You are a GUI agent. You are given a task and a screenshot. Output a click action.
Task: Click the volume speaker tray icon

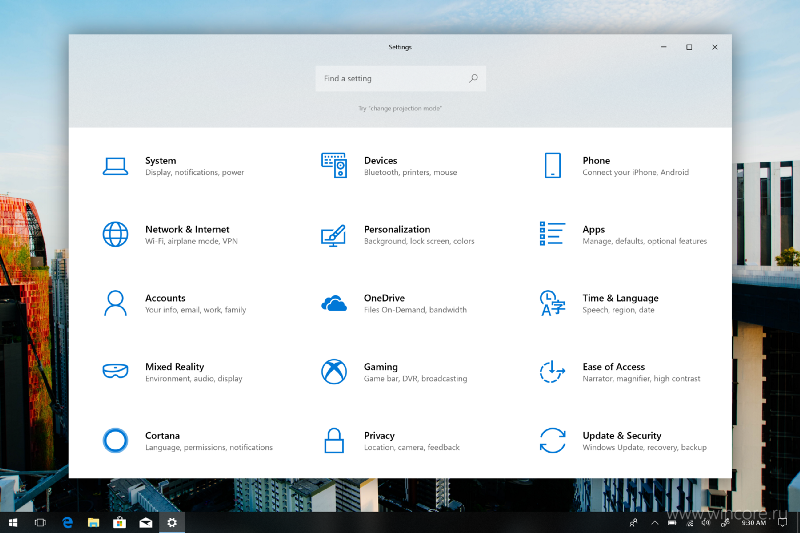click(707, 523)
